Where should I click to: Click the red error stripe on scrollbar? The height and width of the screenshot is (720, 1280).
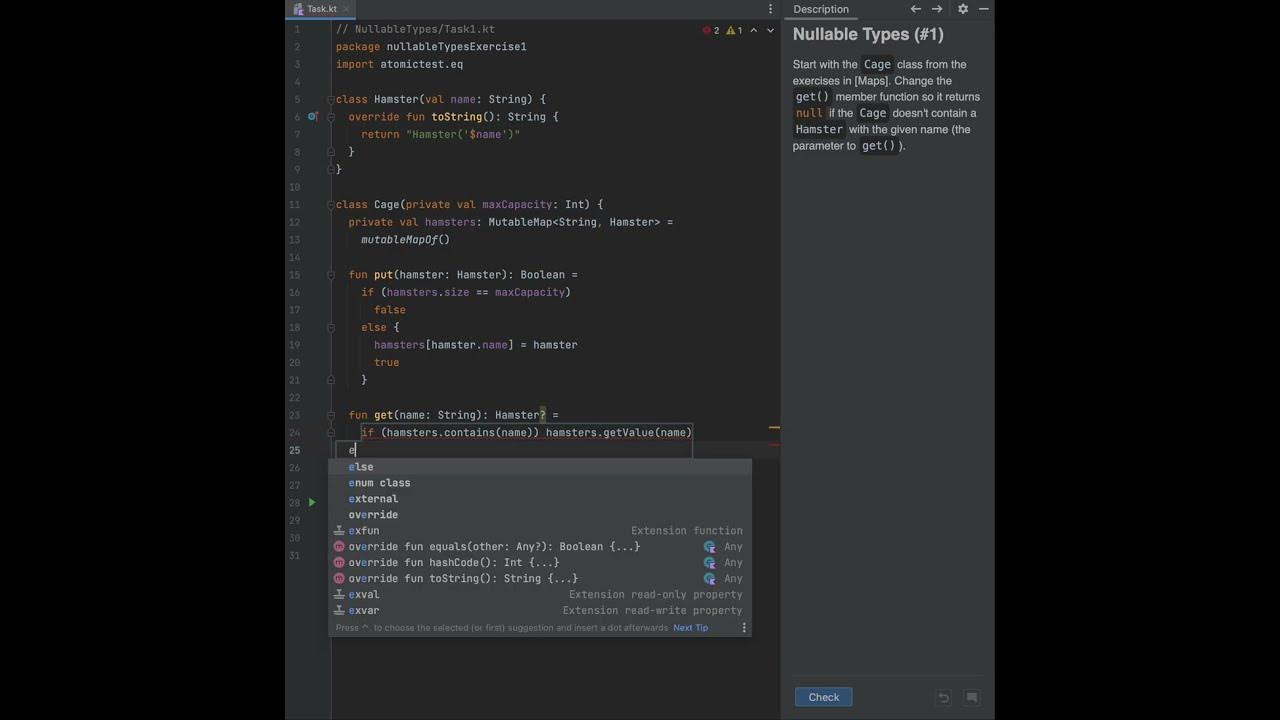point(774,444)
